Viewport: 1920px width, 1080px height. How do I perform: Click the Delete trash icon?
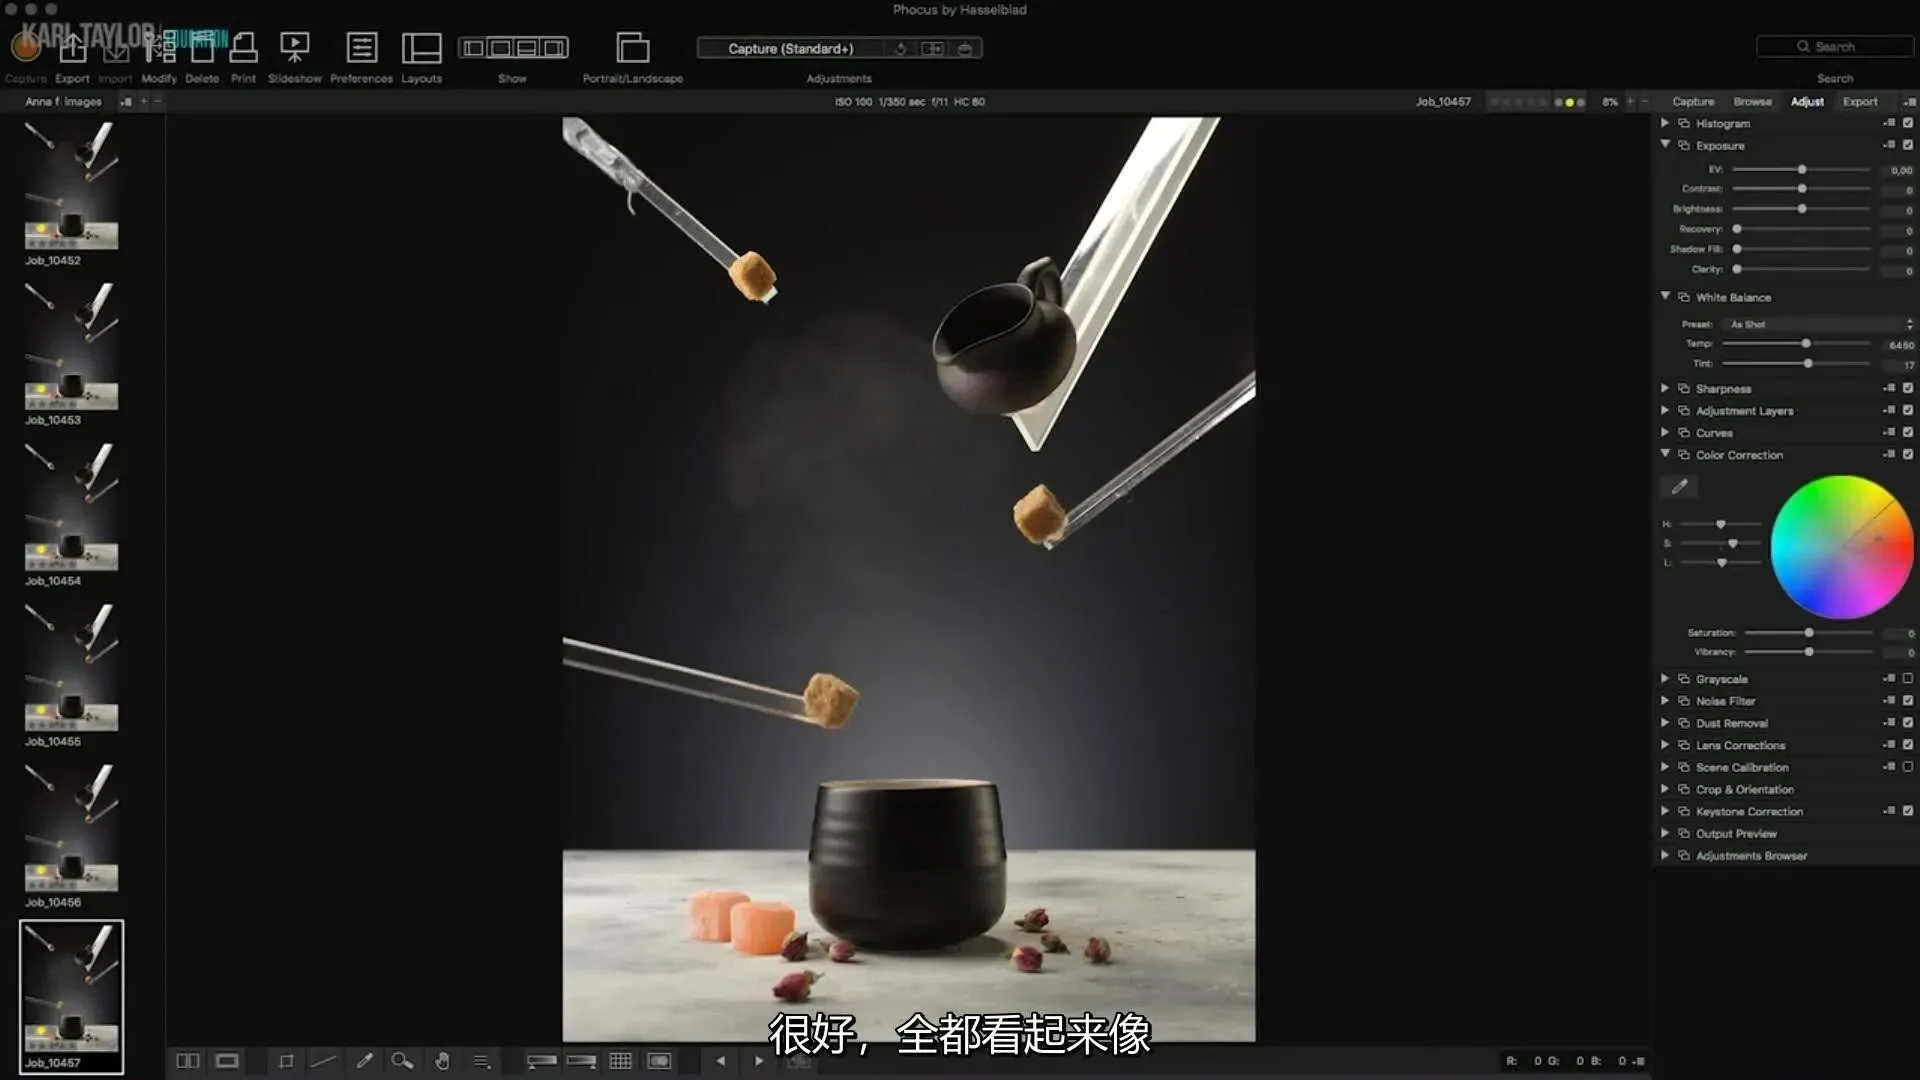click(202, 47)
